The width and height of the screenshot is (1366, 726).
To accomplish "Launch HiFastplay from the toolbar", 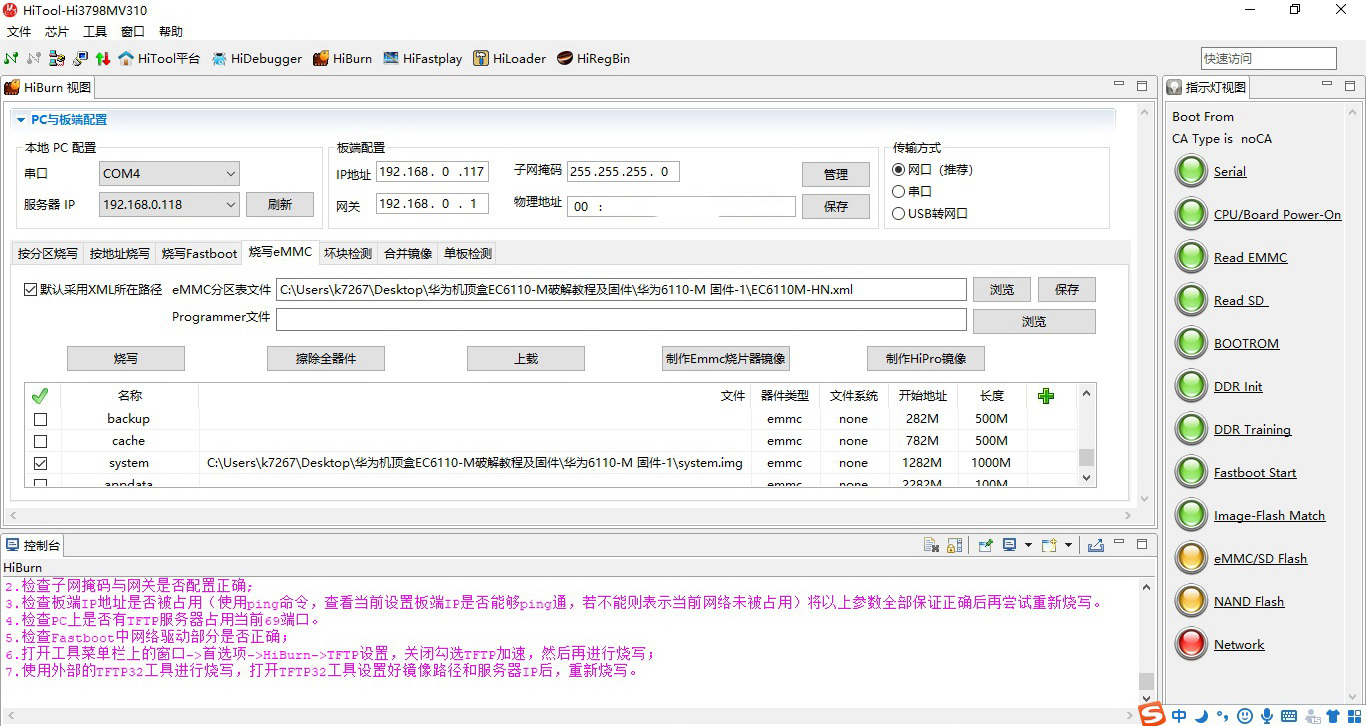I will pos(422,59).
